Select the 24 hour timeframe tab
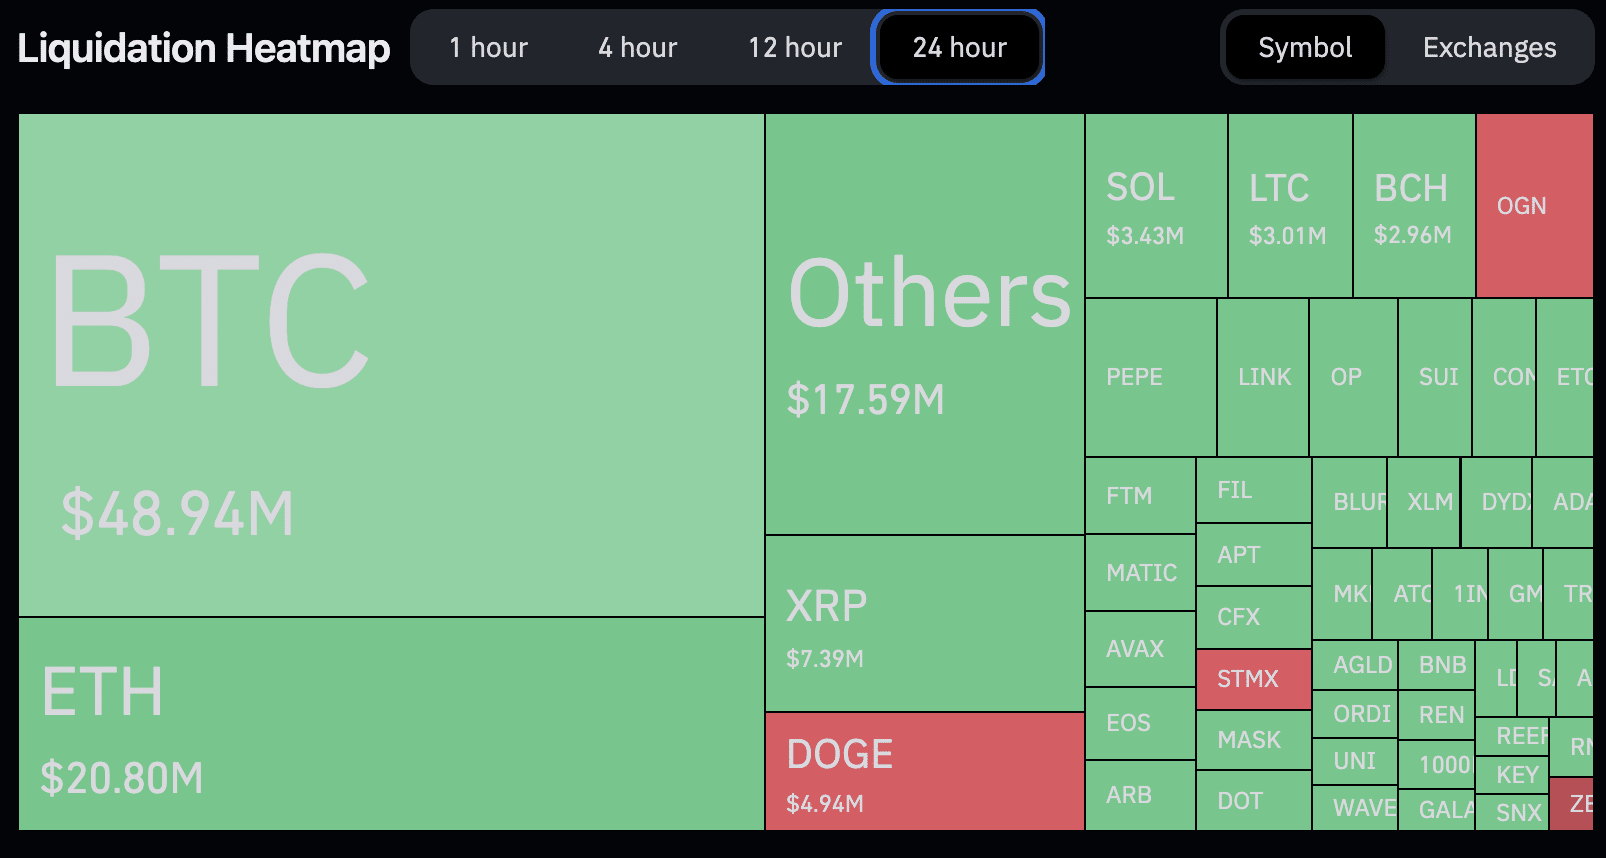 [x=959, y=48]
